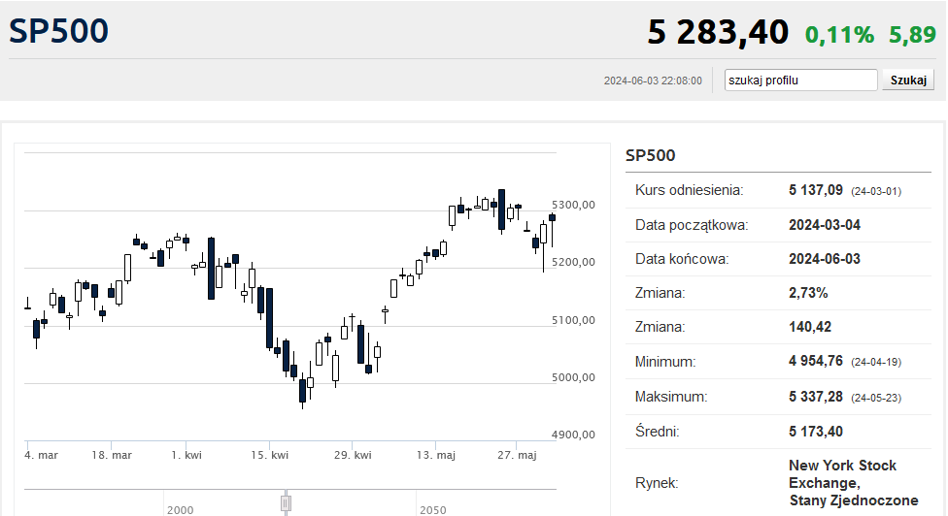Click the minimum value 4 954,76
This screenshot has width=948, height=516.
pyautogui.click(x=816, y=361)
